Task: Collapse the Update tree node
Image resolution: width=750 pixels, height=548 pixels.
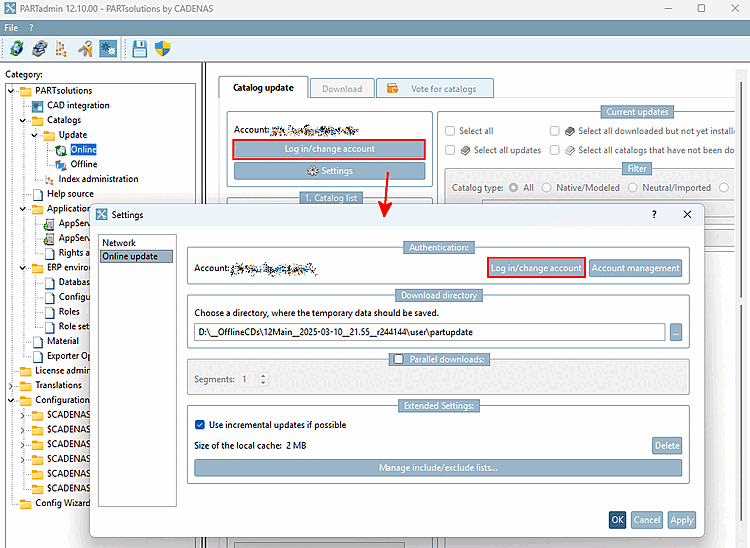Action: pyautogui.click(x=34, y=135)
